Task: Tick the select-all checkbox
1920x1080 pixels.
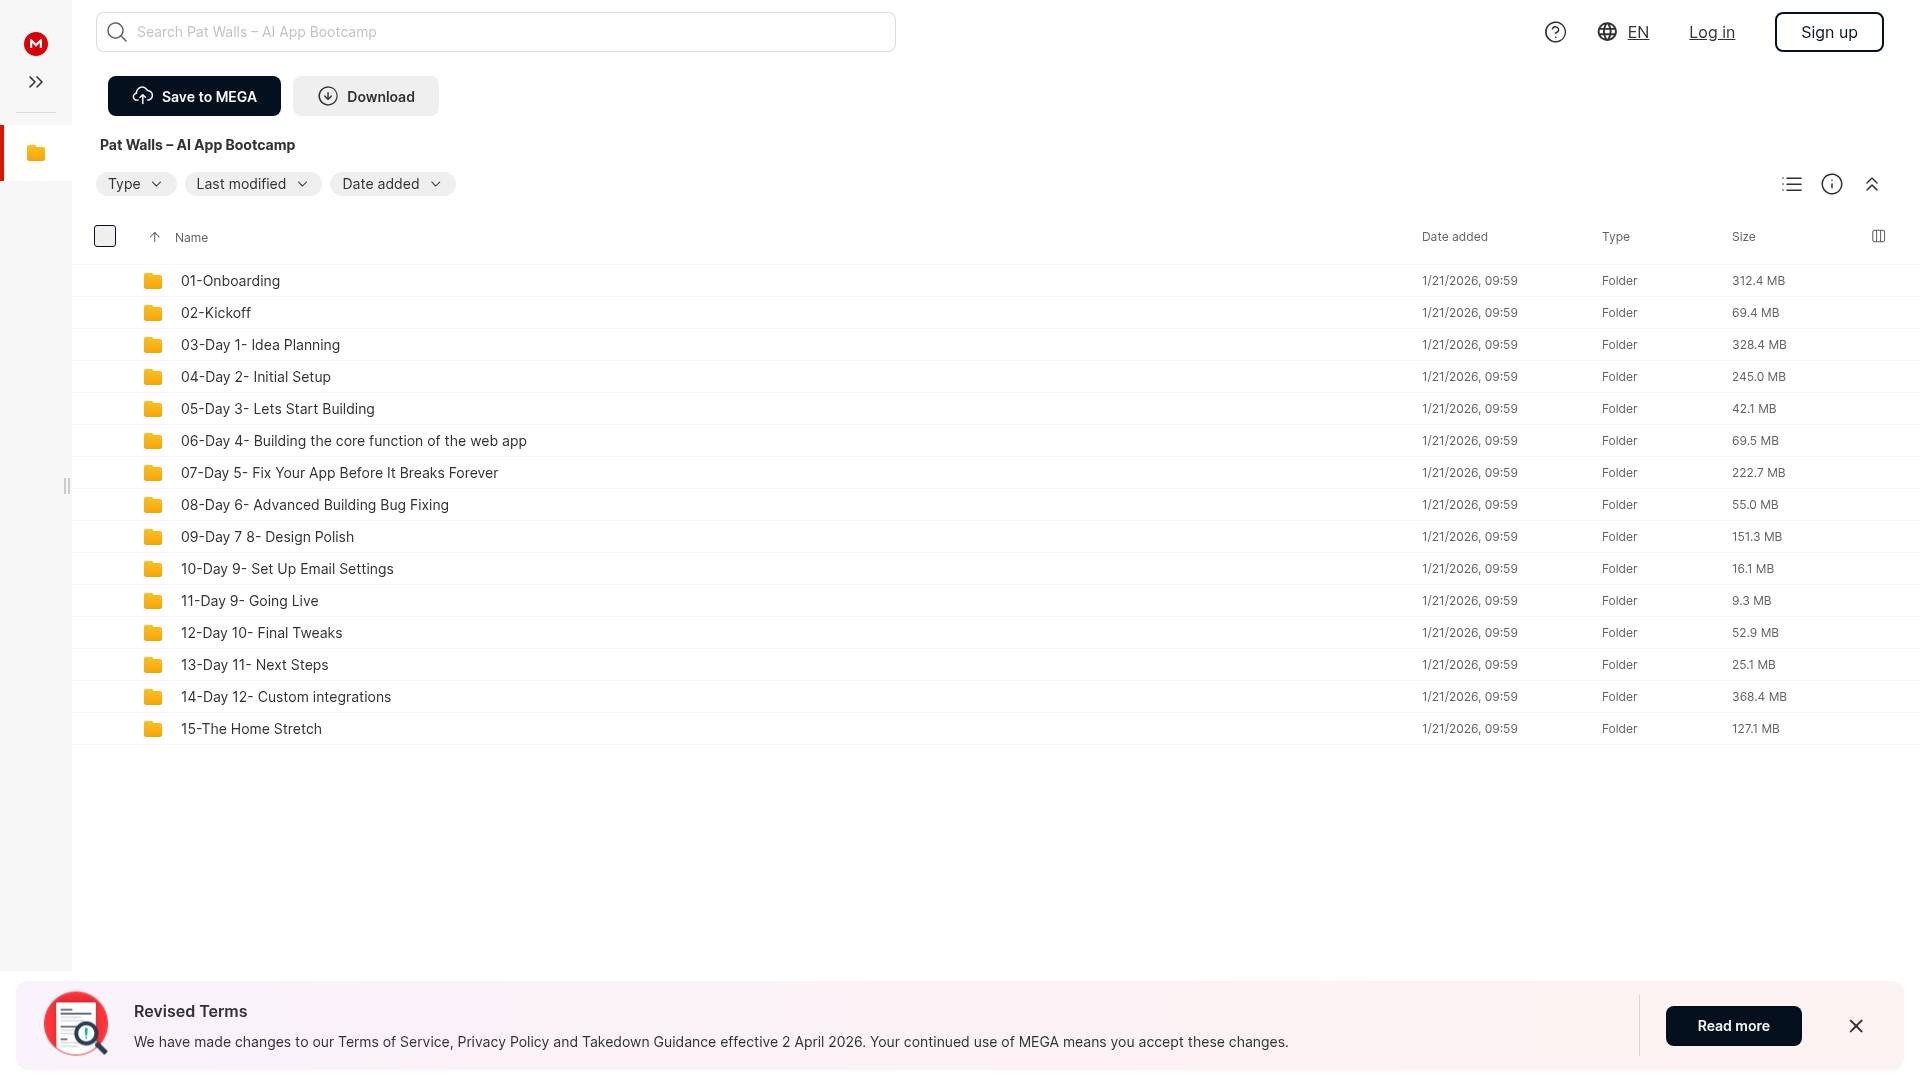Action: coord(105,237)
